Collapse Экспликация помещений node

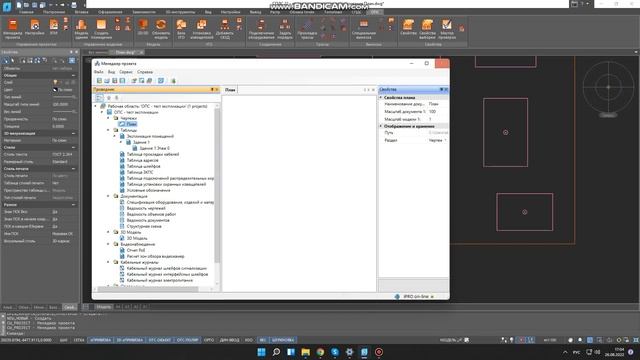115,136
